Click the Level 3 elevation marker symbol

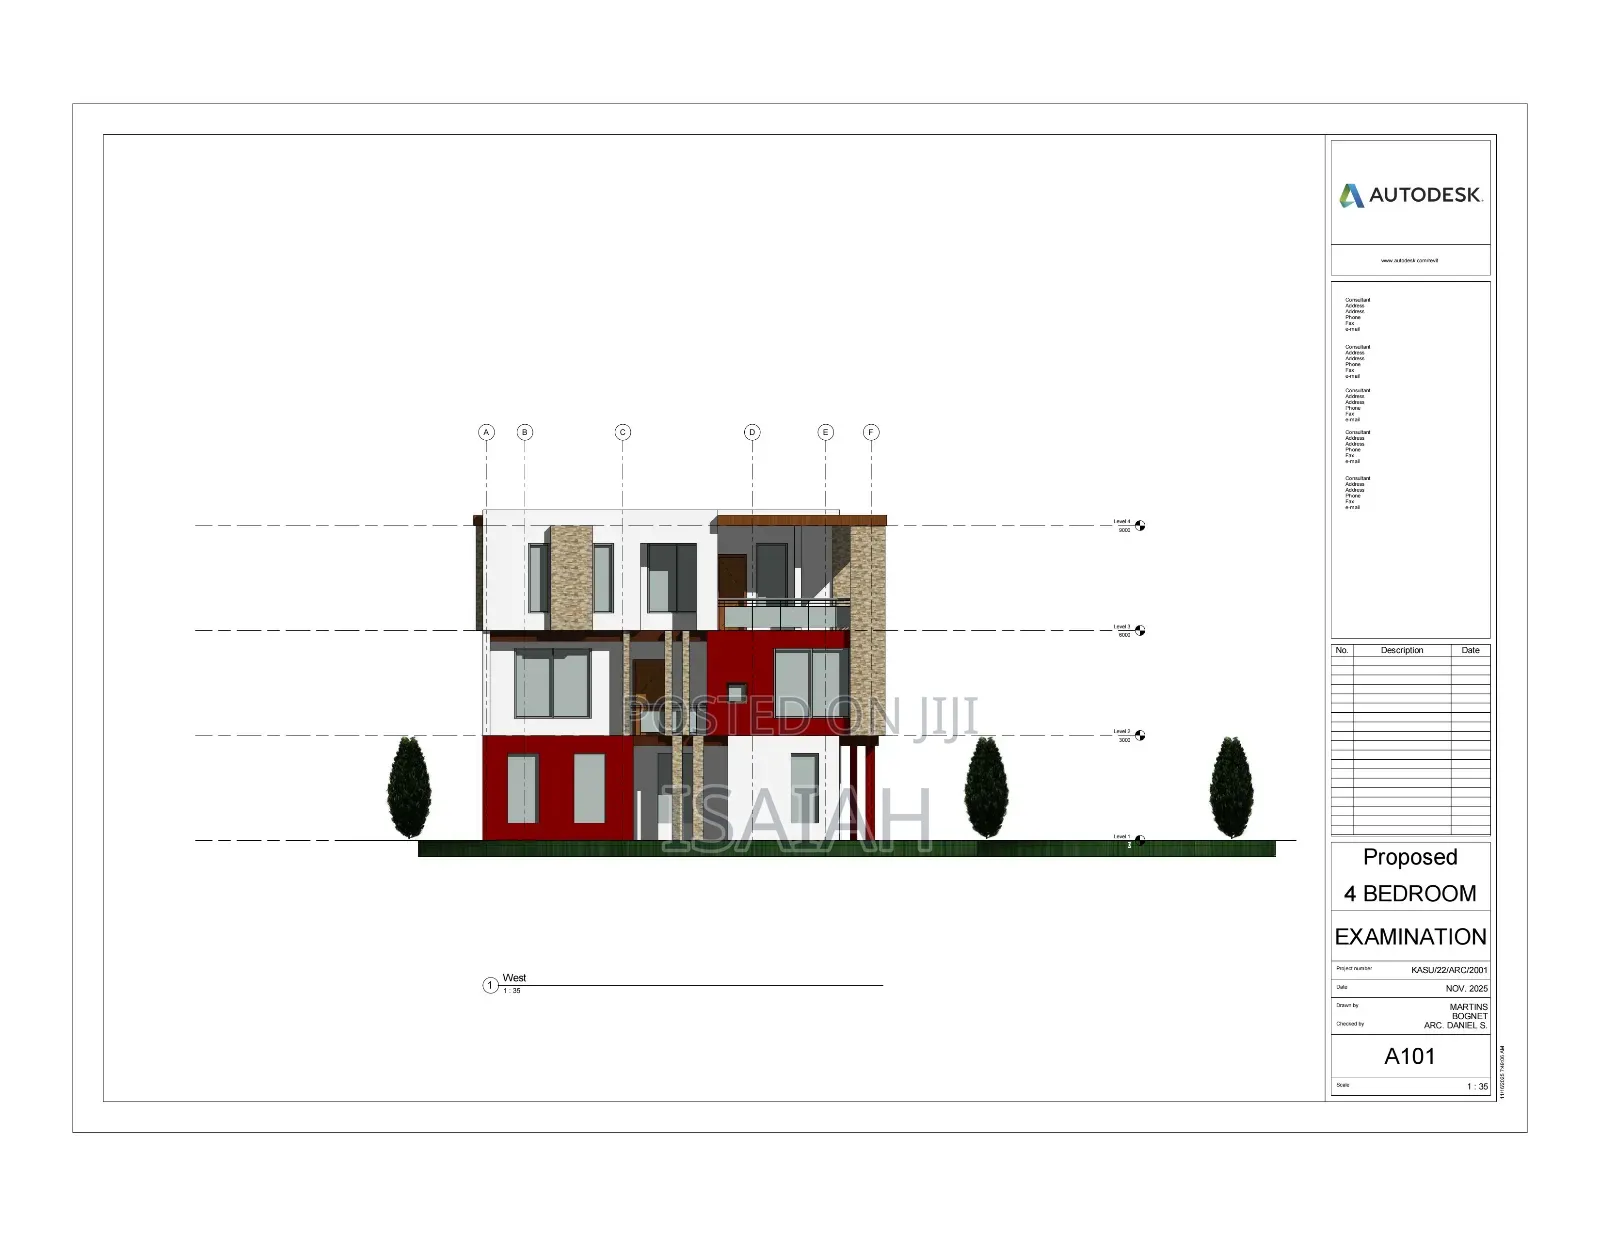[x=1140, y=631]
